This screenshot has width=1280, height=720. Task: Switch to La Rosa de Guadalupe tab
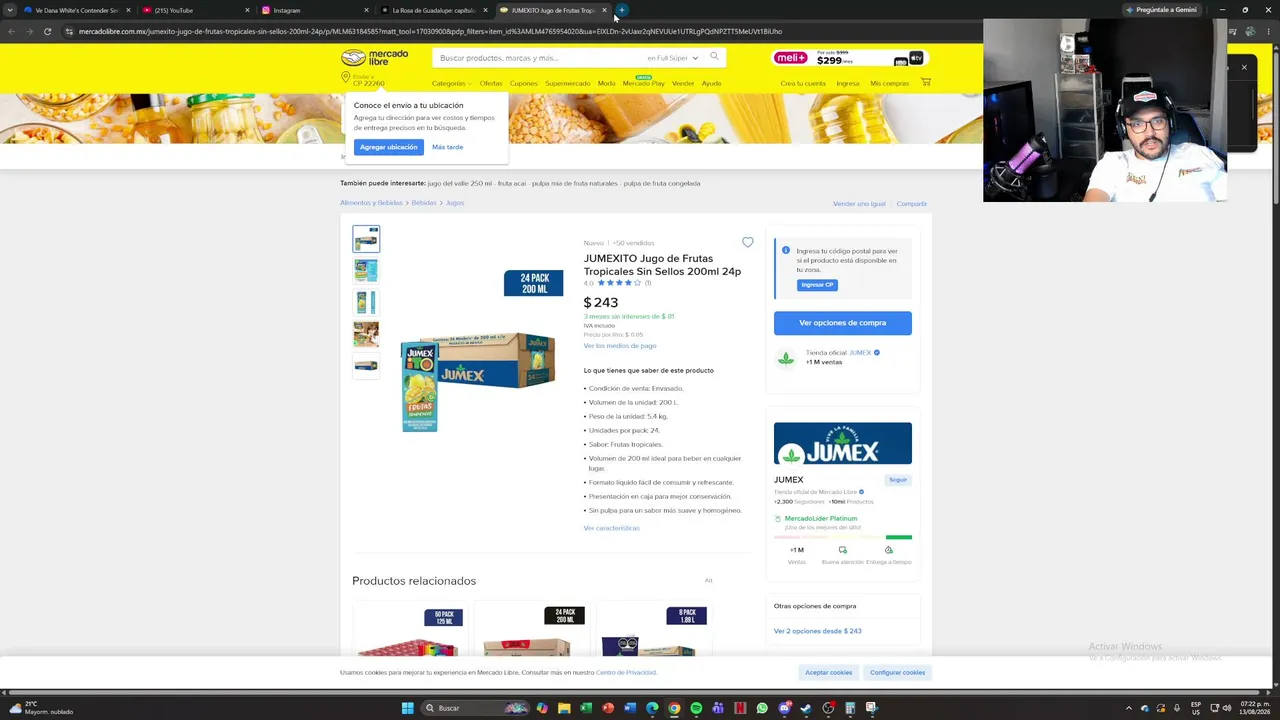pyautogui.click(x=433, y=10)
